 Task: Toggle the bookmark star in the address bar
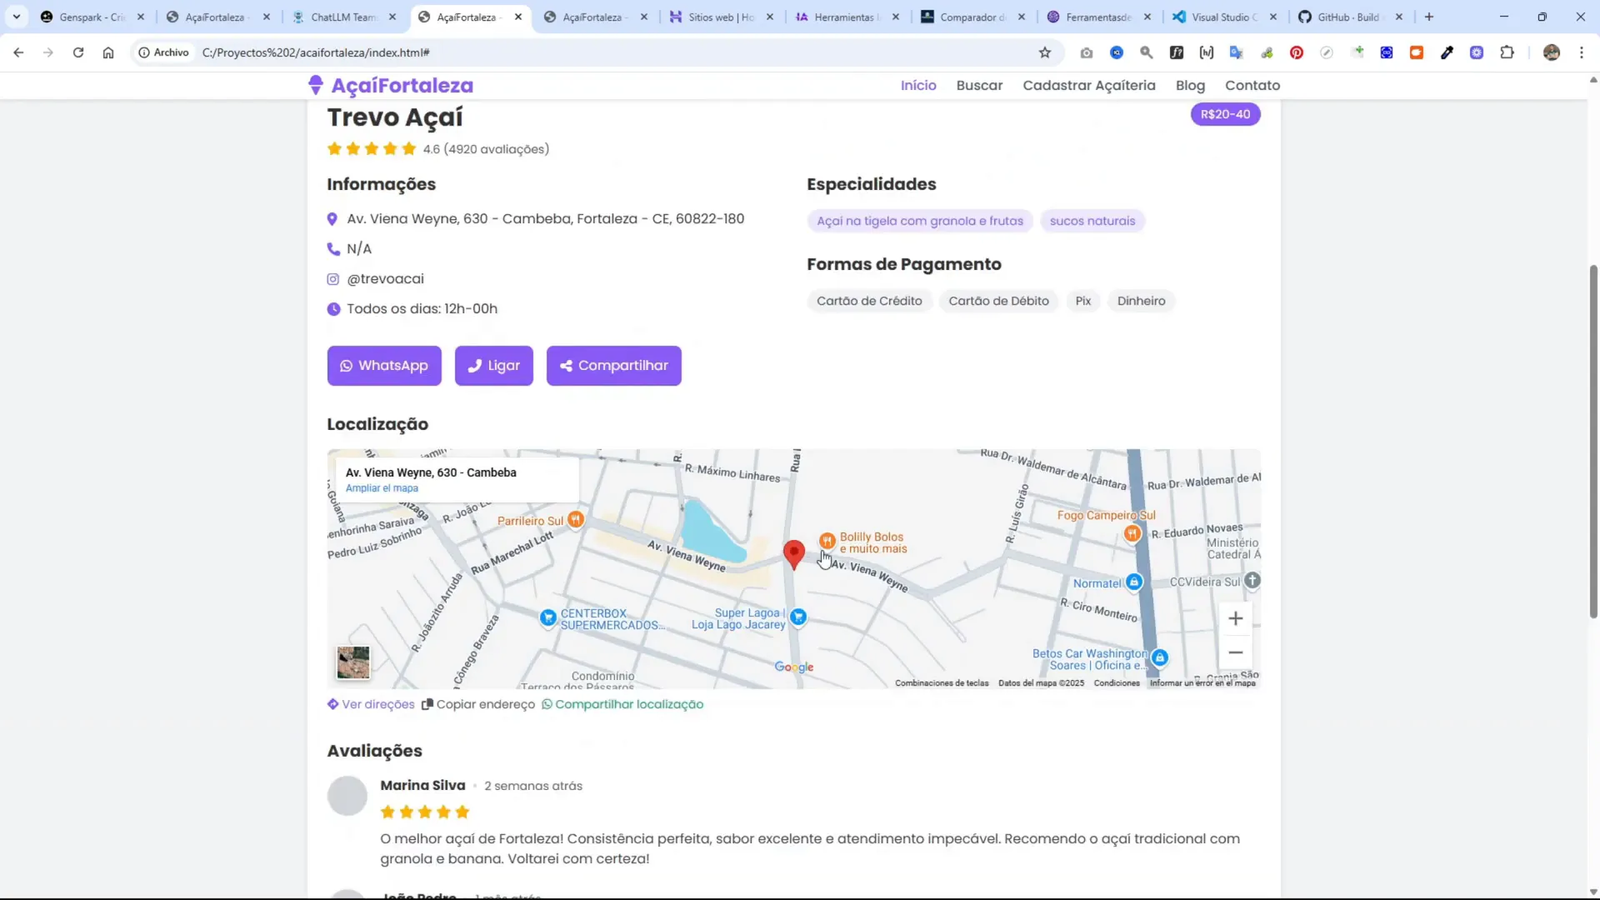click(x=1043, y=52)
